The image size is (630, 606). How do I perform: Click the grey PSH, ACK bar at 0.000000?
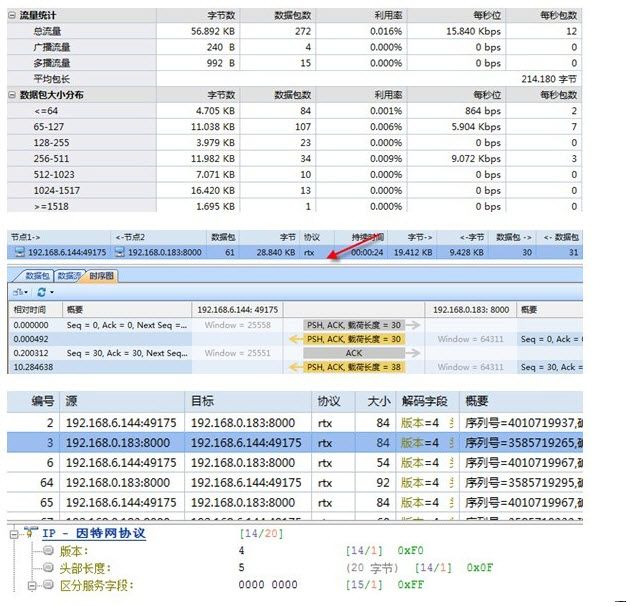click(x=354, y=325)
